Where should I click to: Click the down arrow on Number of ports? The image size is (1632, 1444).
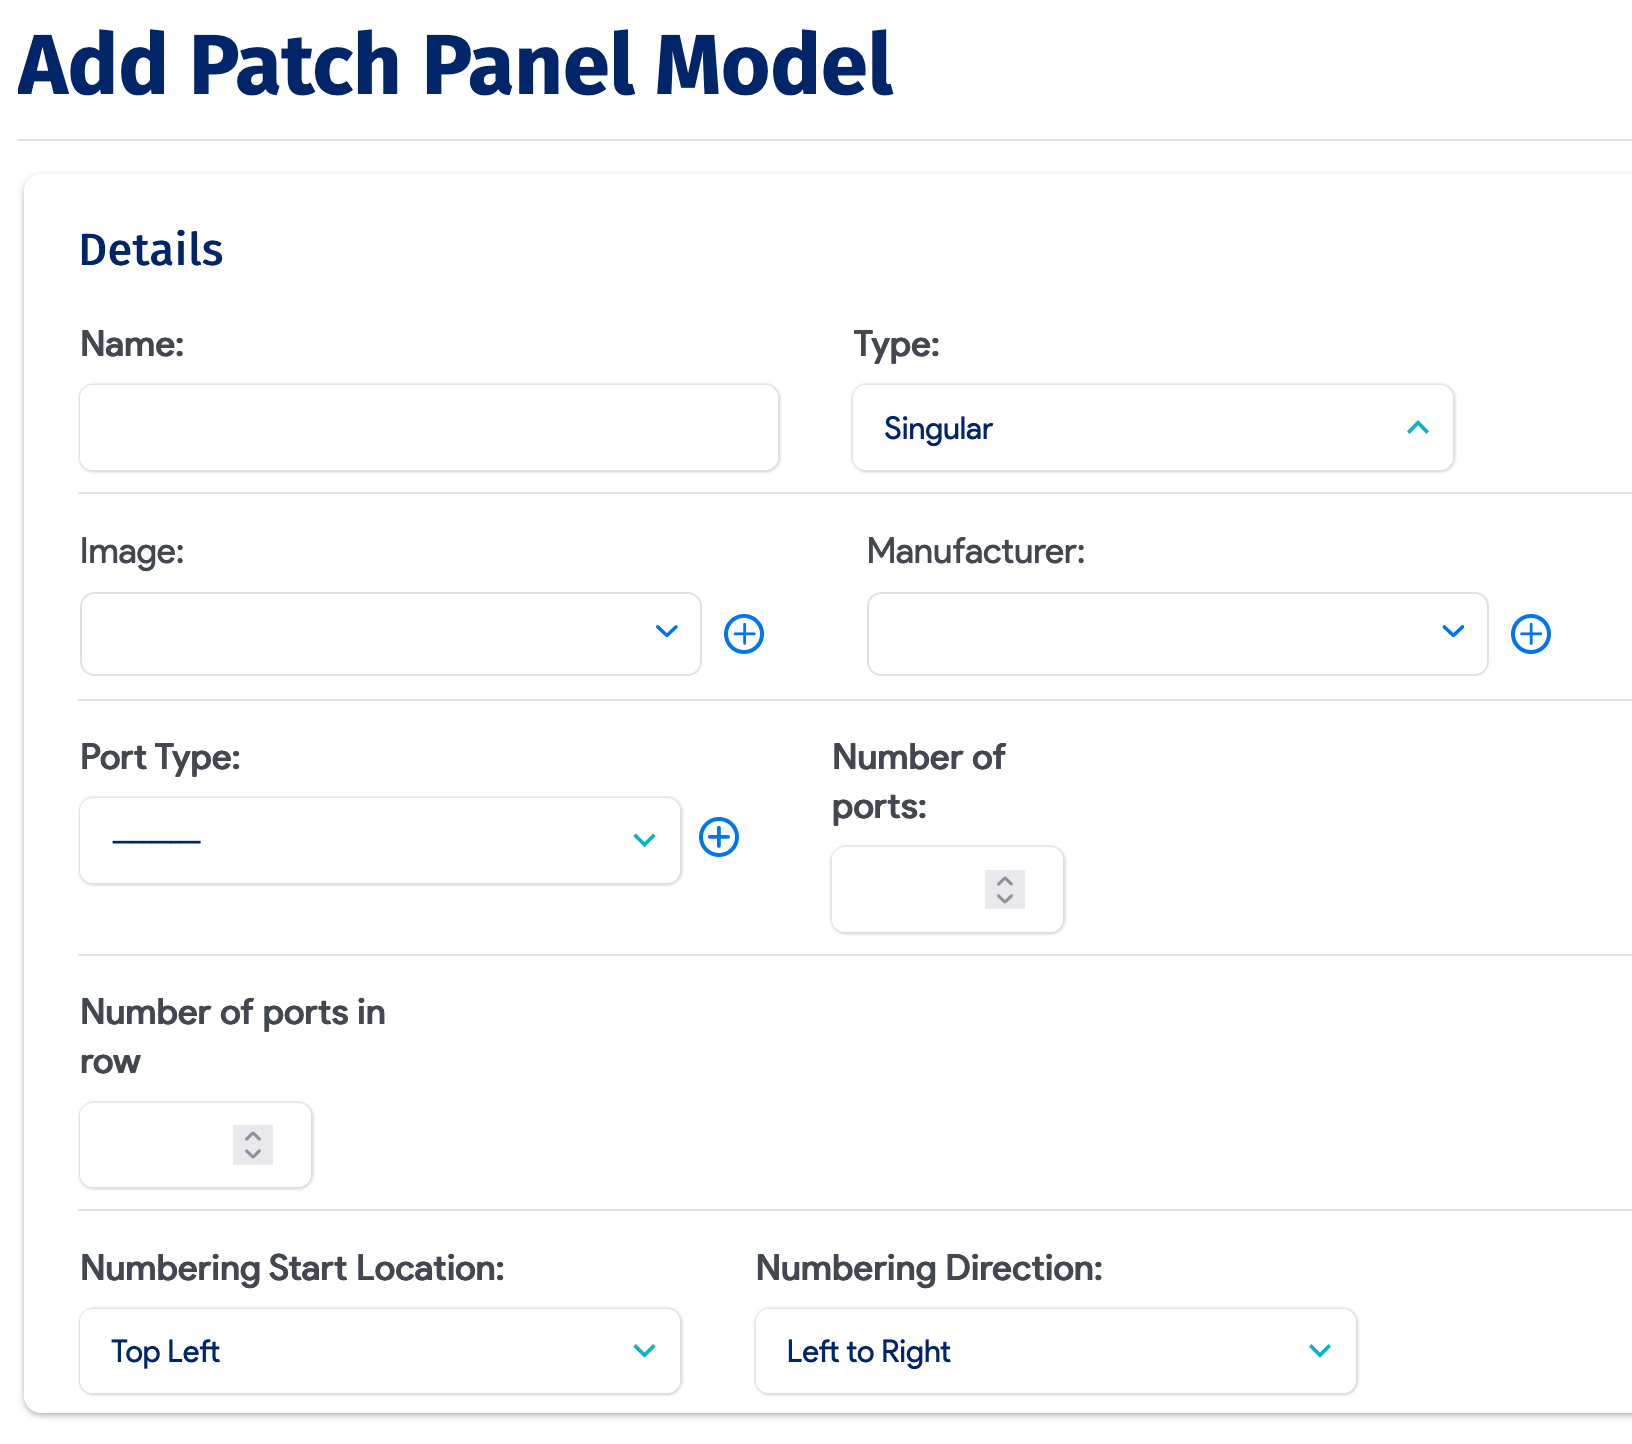tap(1004, 899)
